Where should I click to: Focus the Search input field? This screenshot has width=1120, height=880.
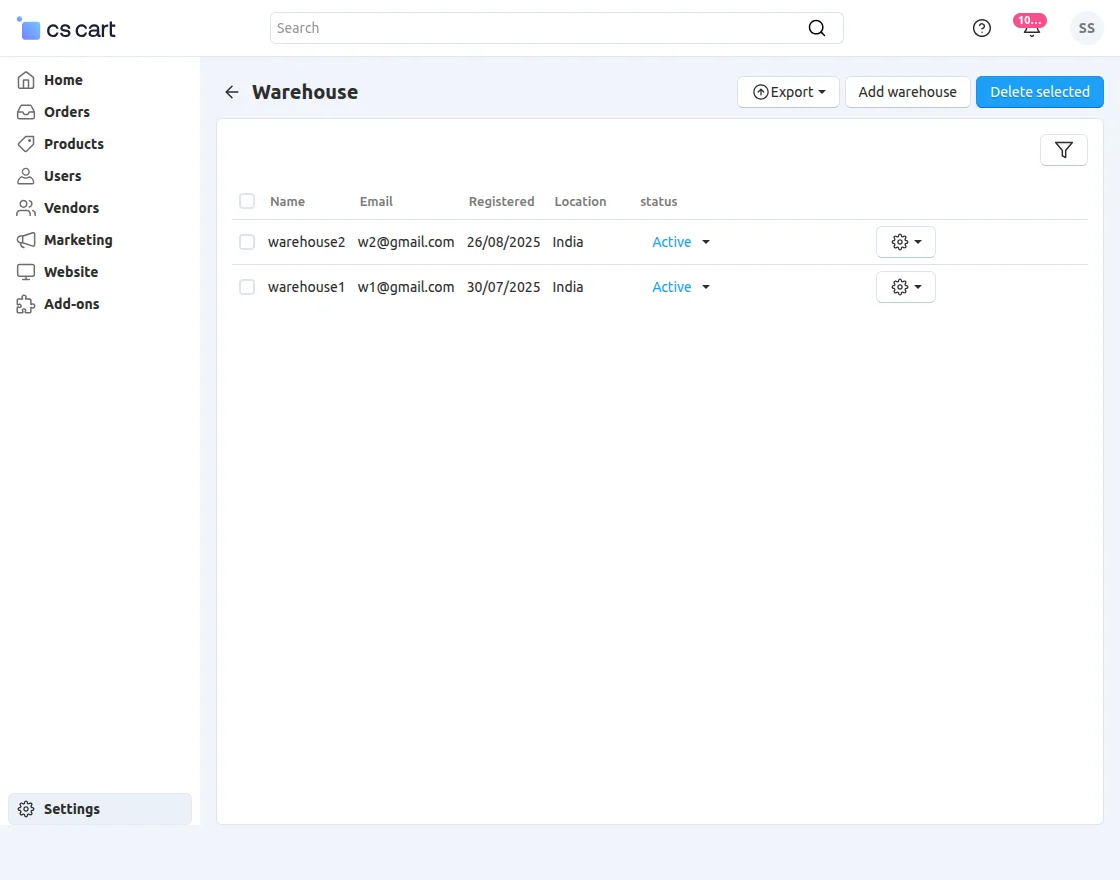coord(540,28)
